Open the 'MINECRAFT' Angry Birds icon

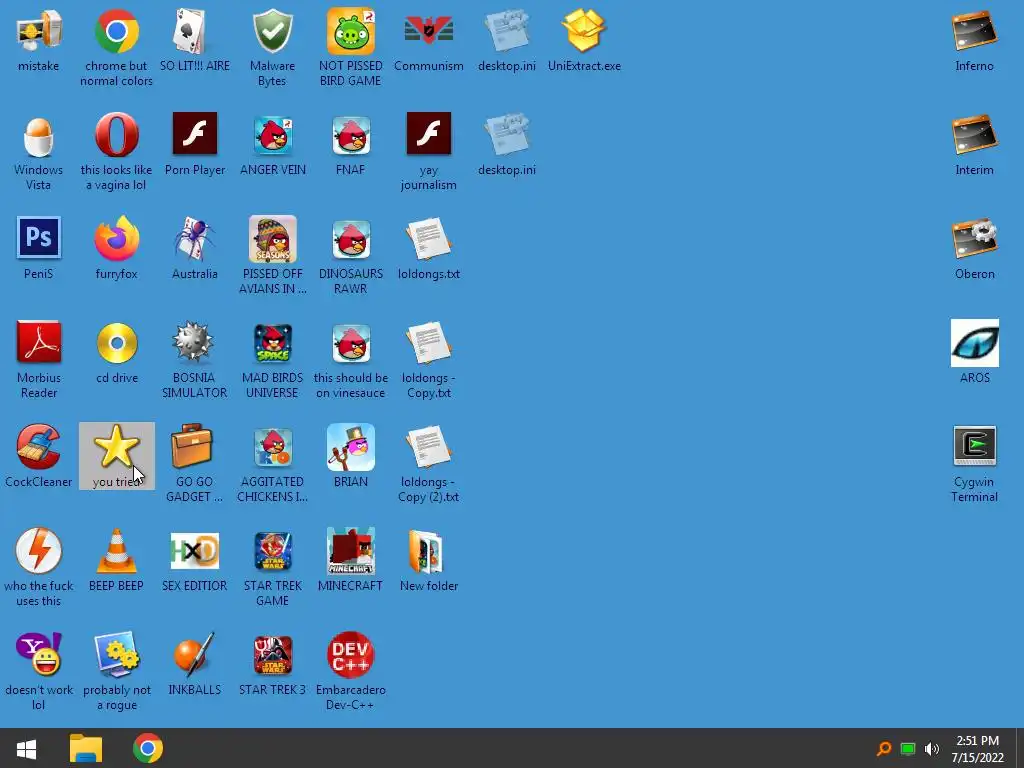tap(351, 551)
